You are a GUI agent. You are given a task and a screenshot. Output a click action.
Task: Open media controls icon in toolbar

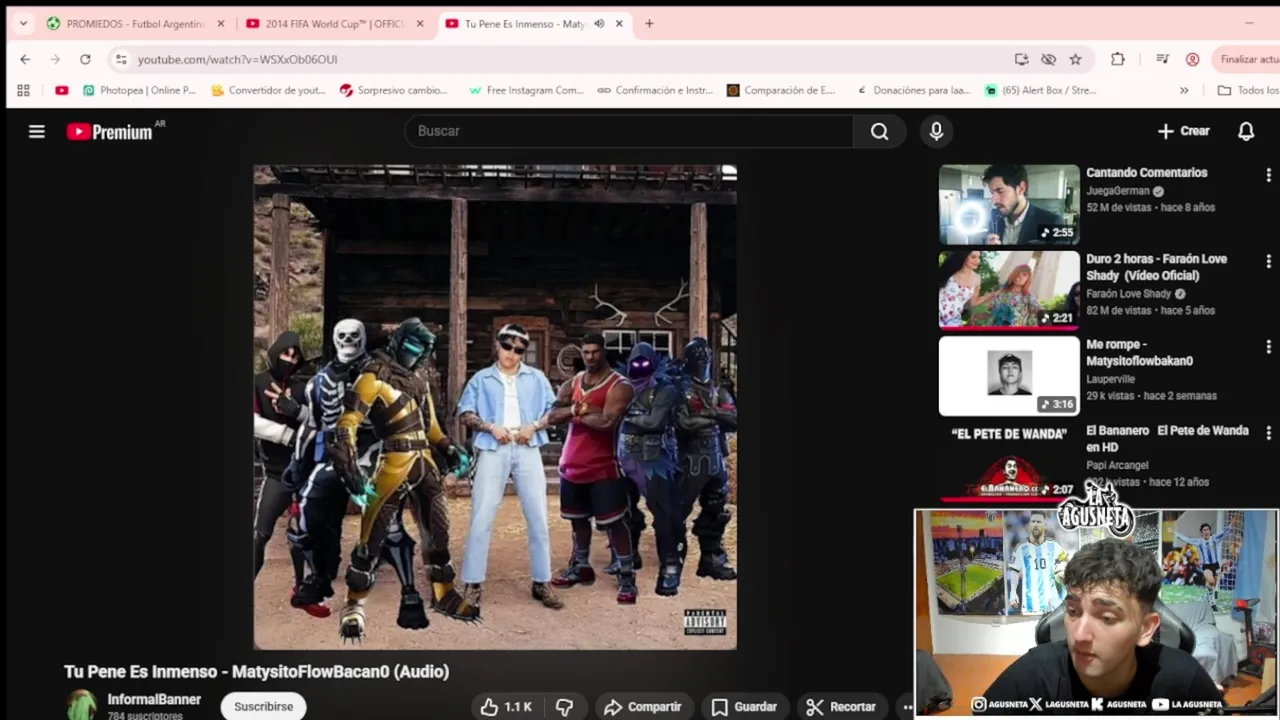click(x=1162, y=59)
